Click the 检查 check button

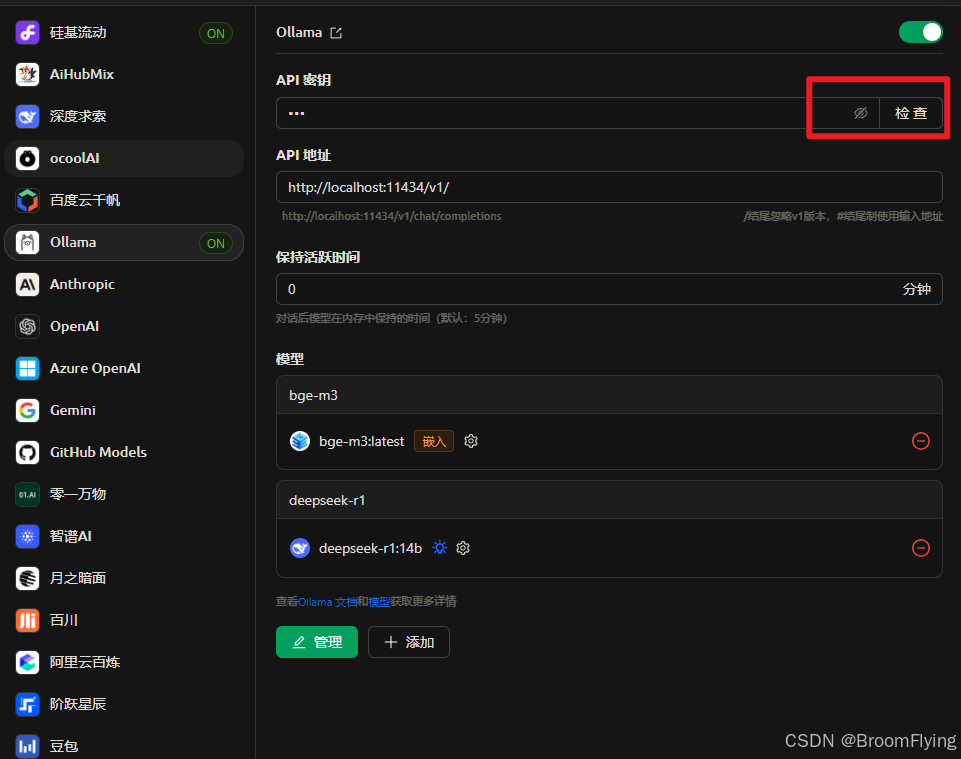pyautogui.click(x=911, y=113)
